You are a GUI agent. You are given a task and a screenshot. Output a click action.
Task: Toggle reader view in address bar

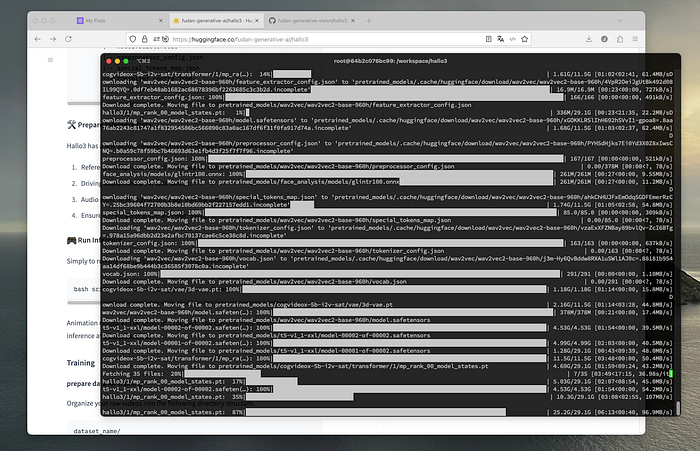[488, 39]
